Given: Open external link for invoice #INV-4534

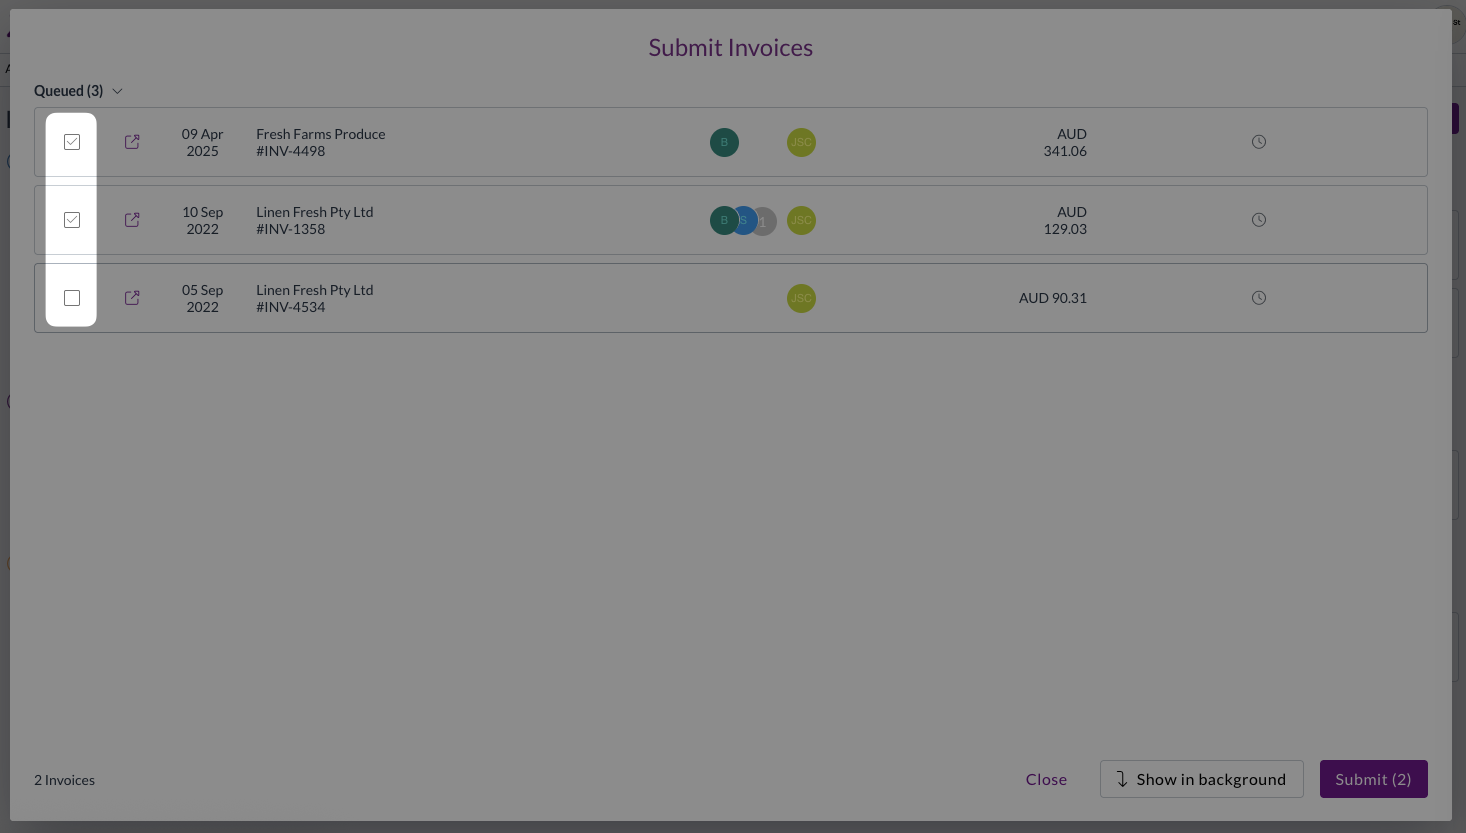Looking at the screenshot, I should (x=132, y=298).
